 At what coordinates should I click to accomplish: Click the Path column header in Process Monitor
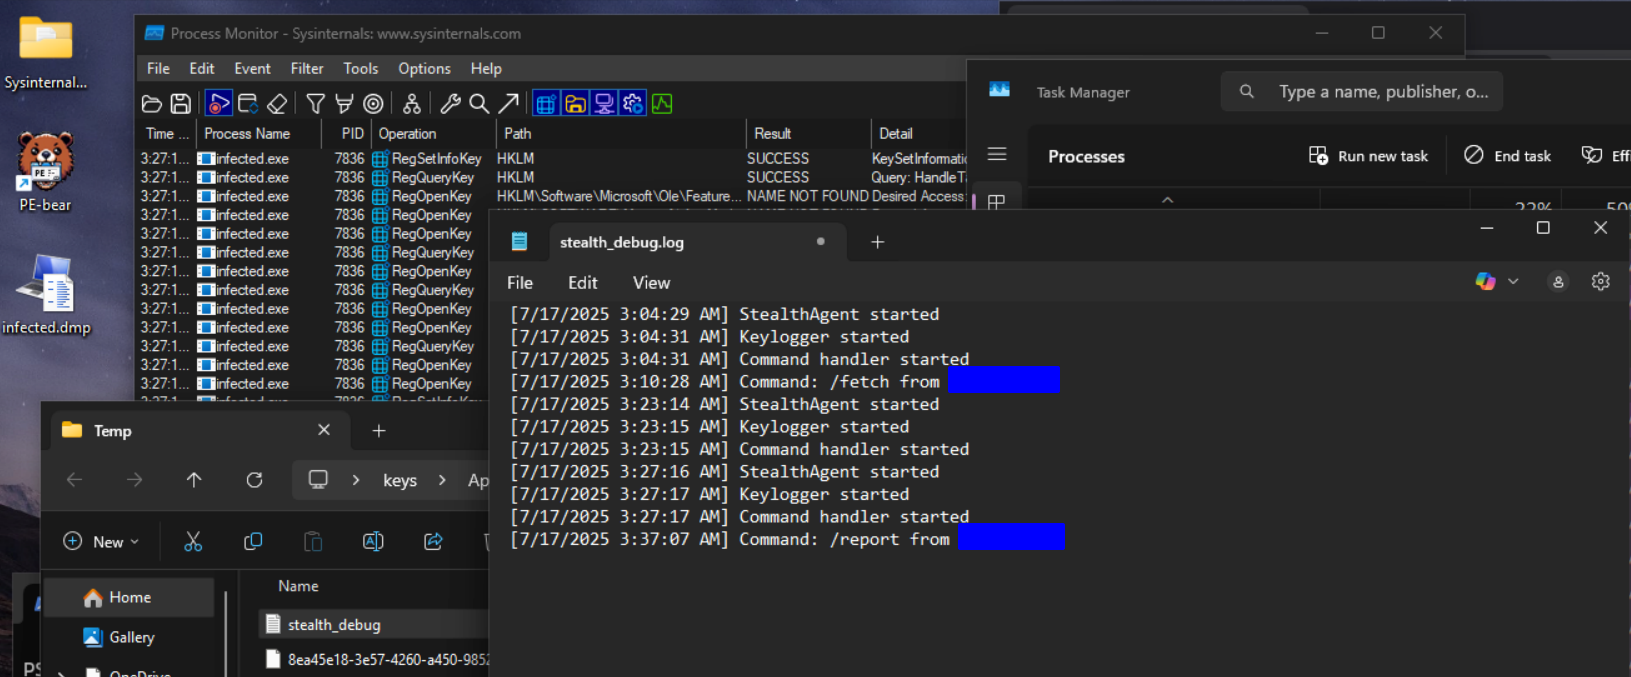[620, 133]
